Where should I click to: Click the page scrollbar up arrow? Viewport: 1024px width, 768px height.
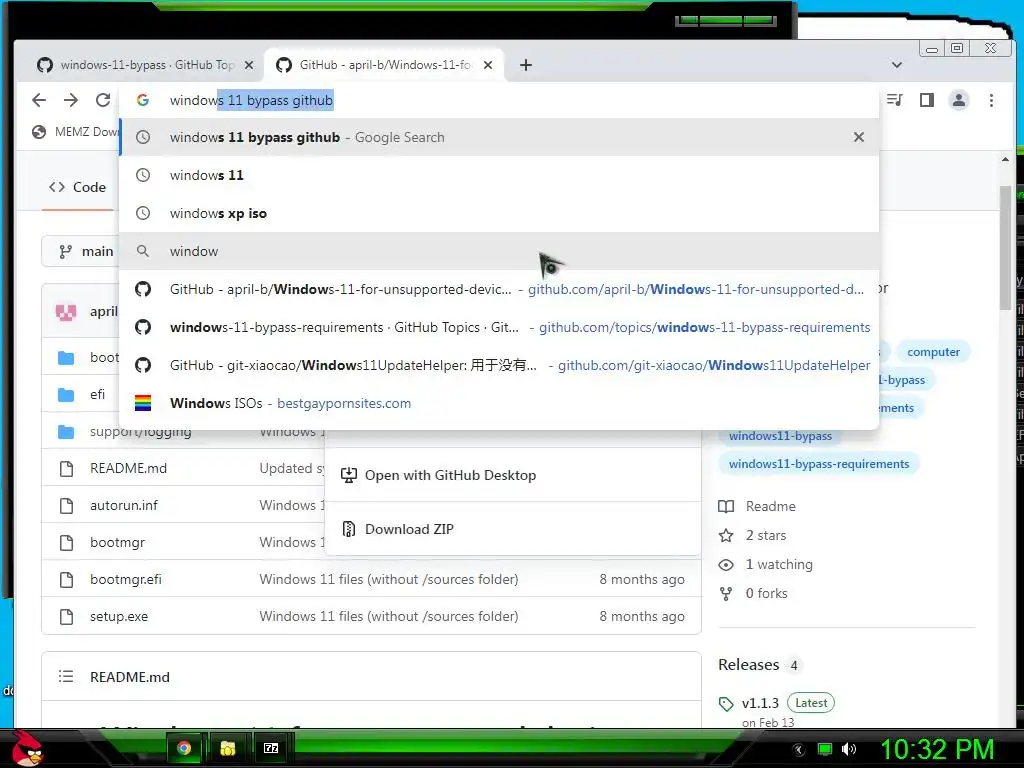tap(1005, 159)
